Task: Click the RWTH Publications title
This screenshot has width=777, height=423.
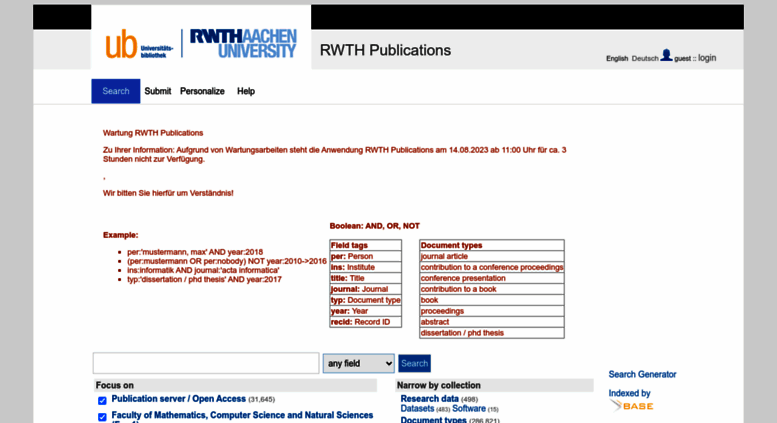Action: [385, 50]
